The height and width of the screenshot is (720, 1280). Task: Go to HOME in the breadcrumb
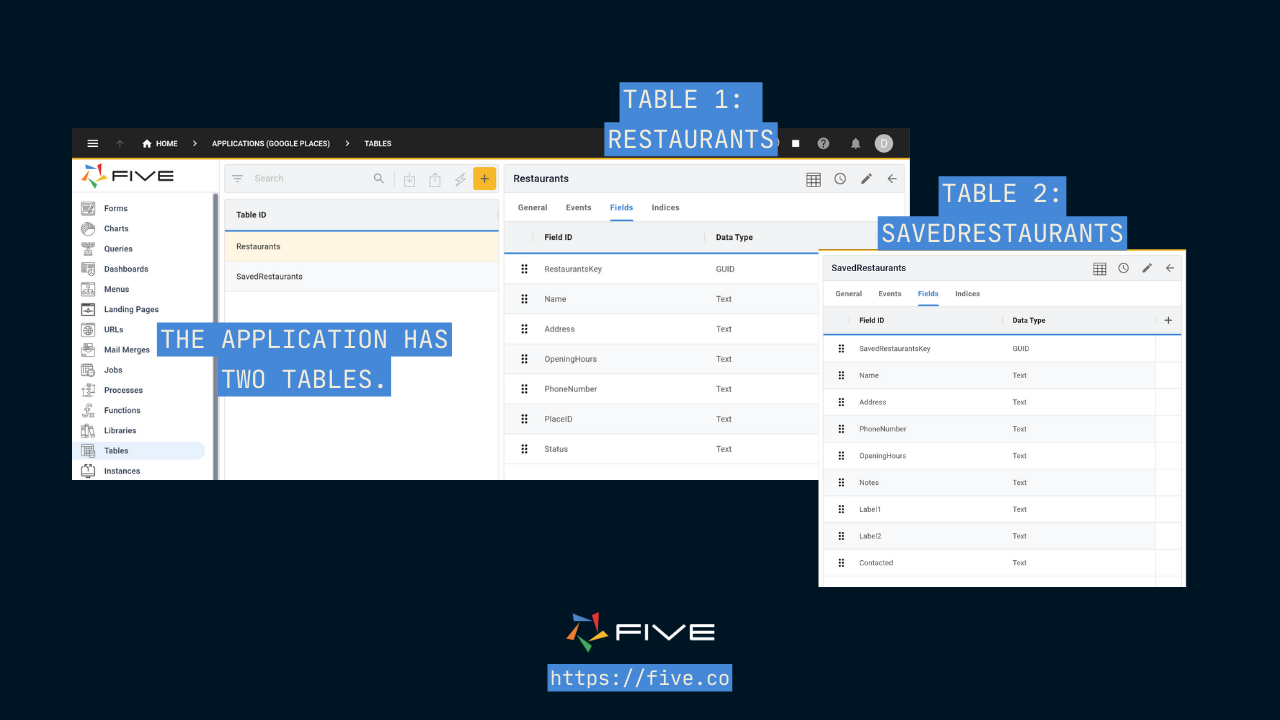click(160, 143)
